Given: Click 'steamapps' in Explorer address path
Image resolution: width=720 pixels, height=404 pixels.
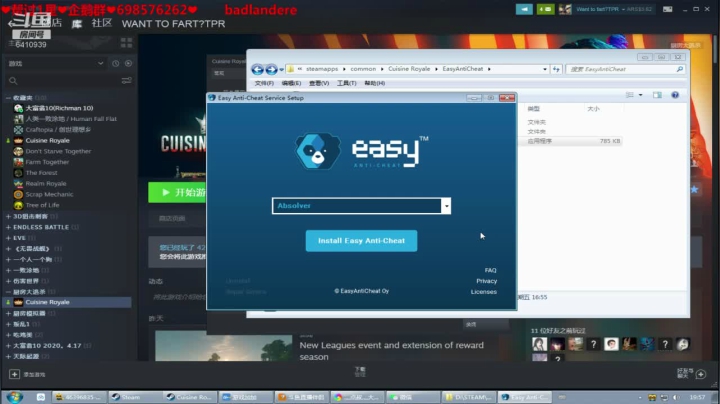Looking at the screenshot, I should point(322,69).
